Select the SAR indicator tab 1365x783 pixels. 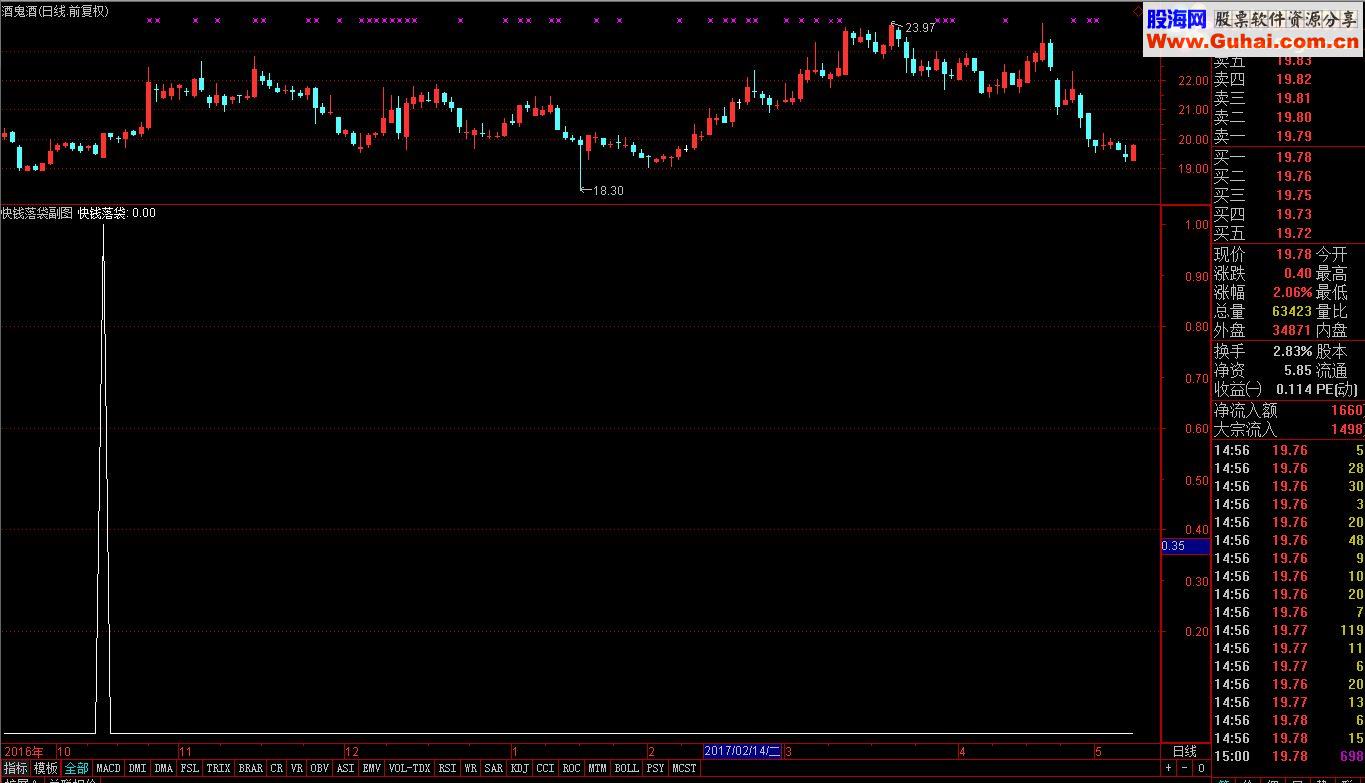tap(494, 768)
